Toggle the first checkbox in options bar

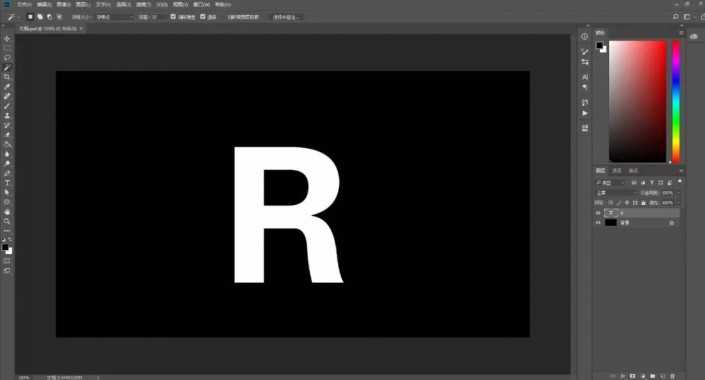tap(173, 17)
